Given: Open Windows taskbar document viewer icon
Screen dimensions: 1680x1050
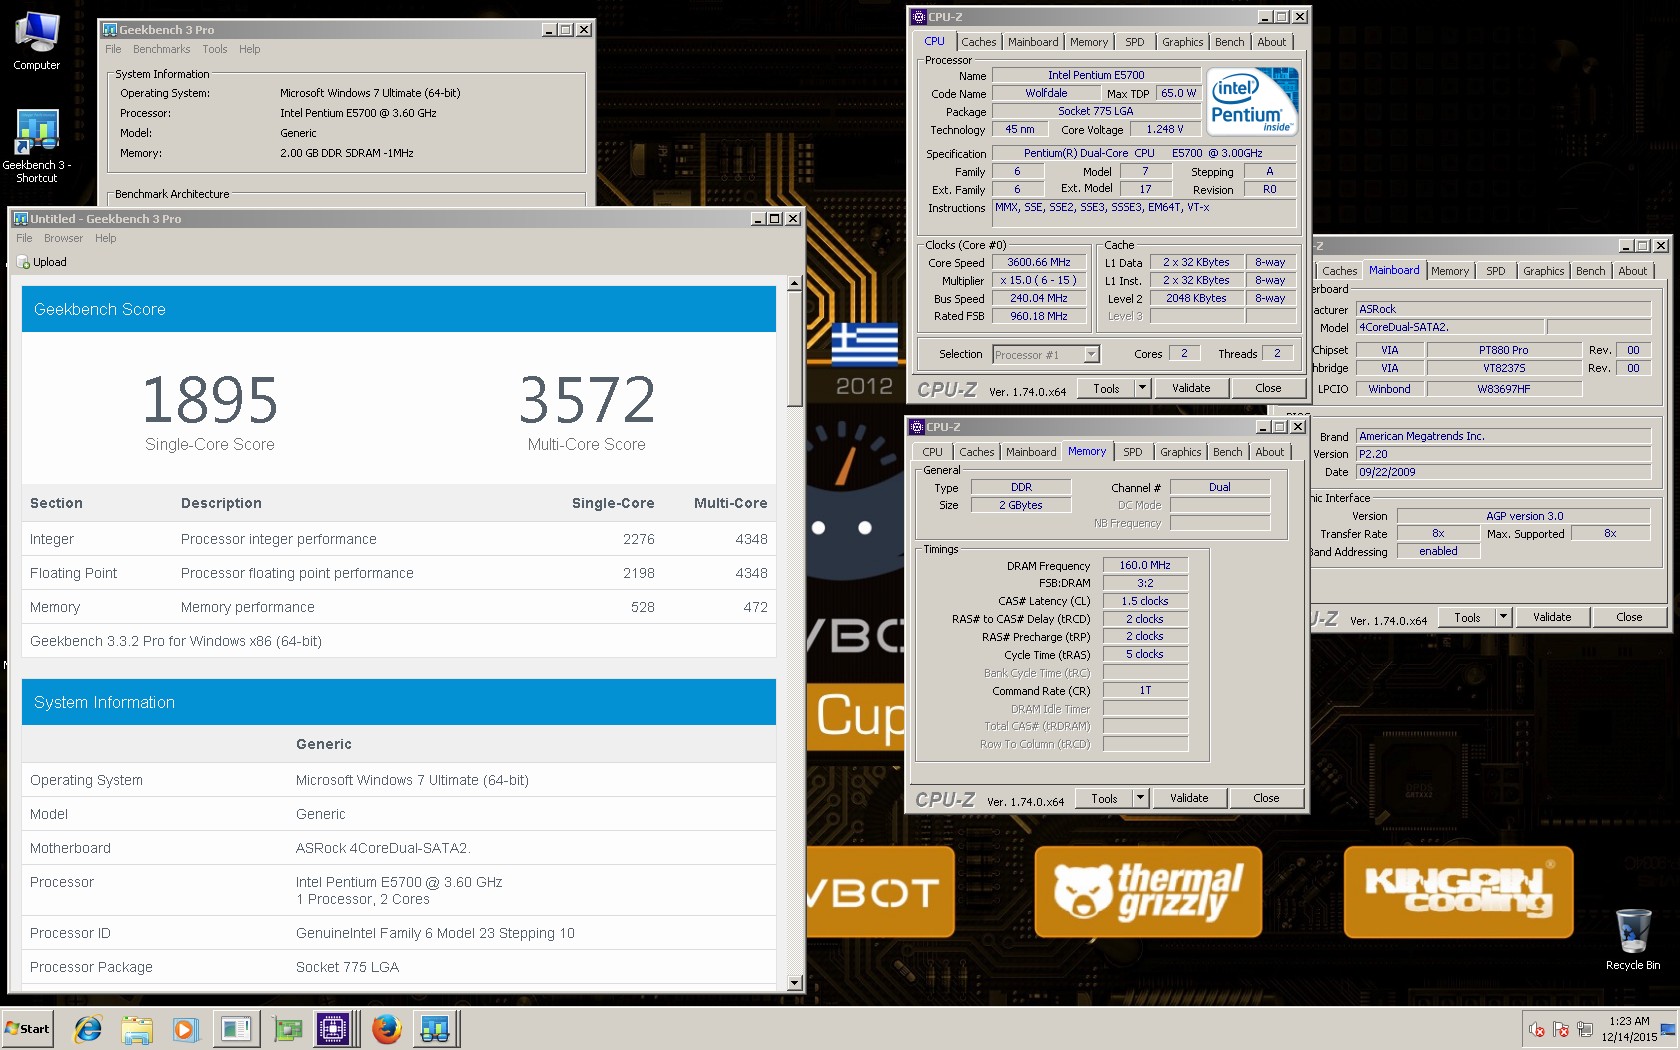Looking at the screenshot, I should [x=235, y=1029].
